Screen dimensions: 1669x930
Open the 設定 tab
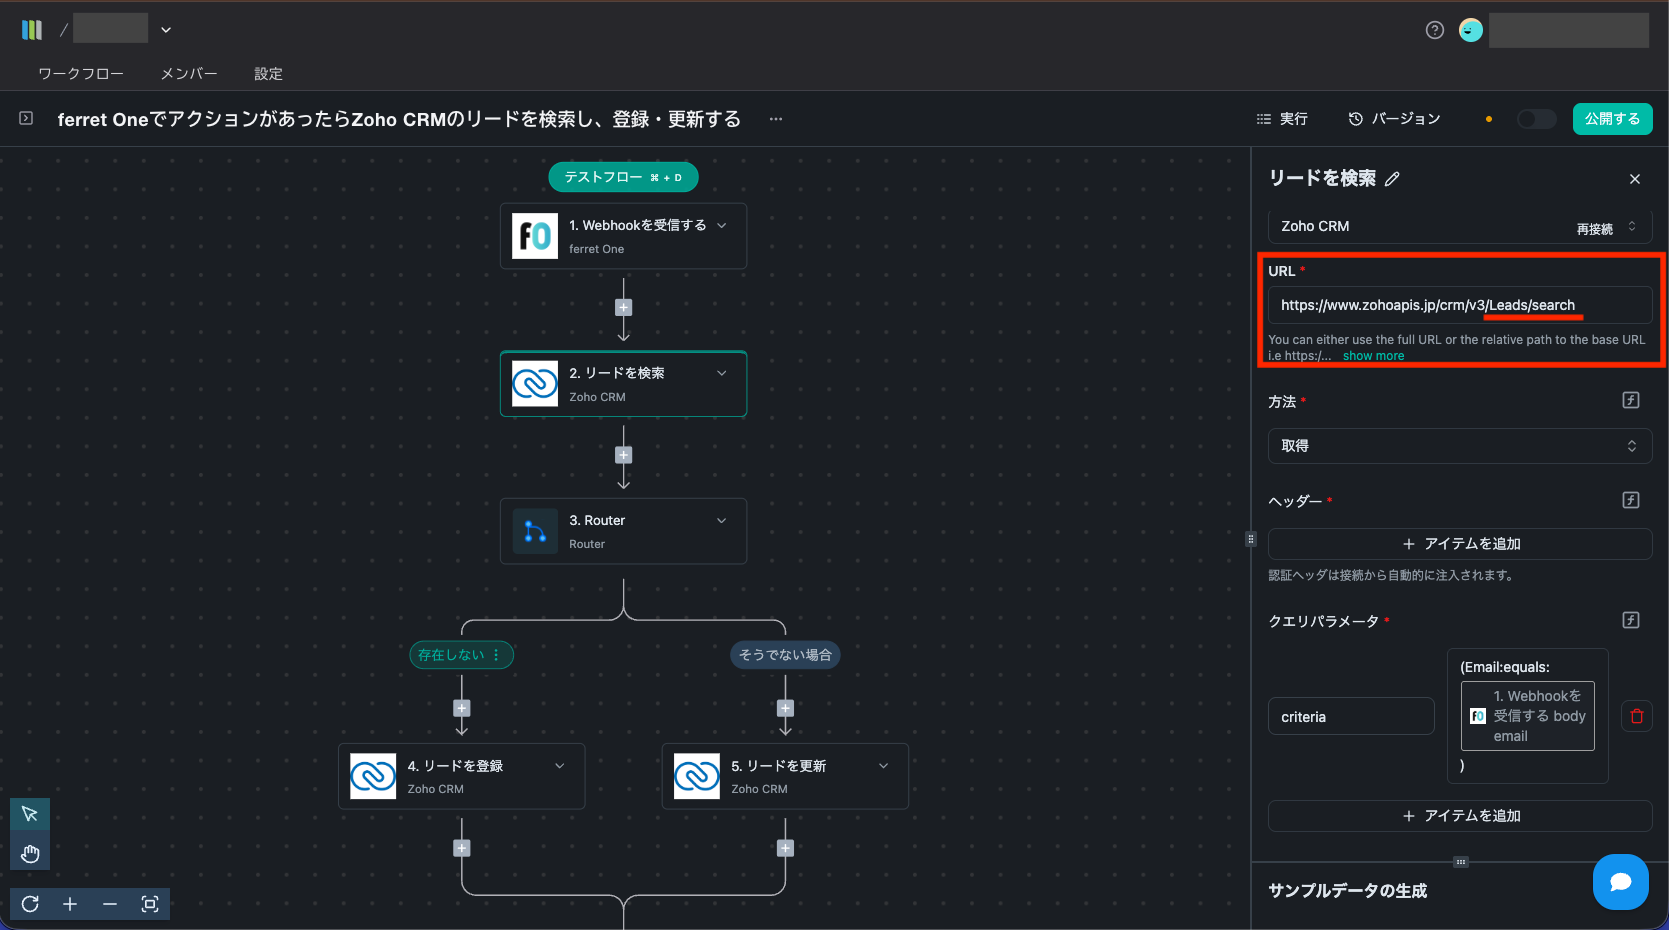point(268,74)
